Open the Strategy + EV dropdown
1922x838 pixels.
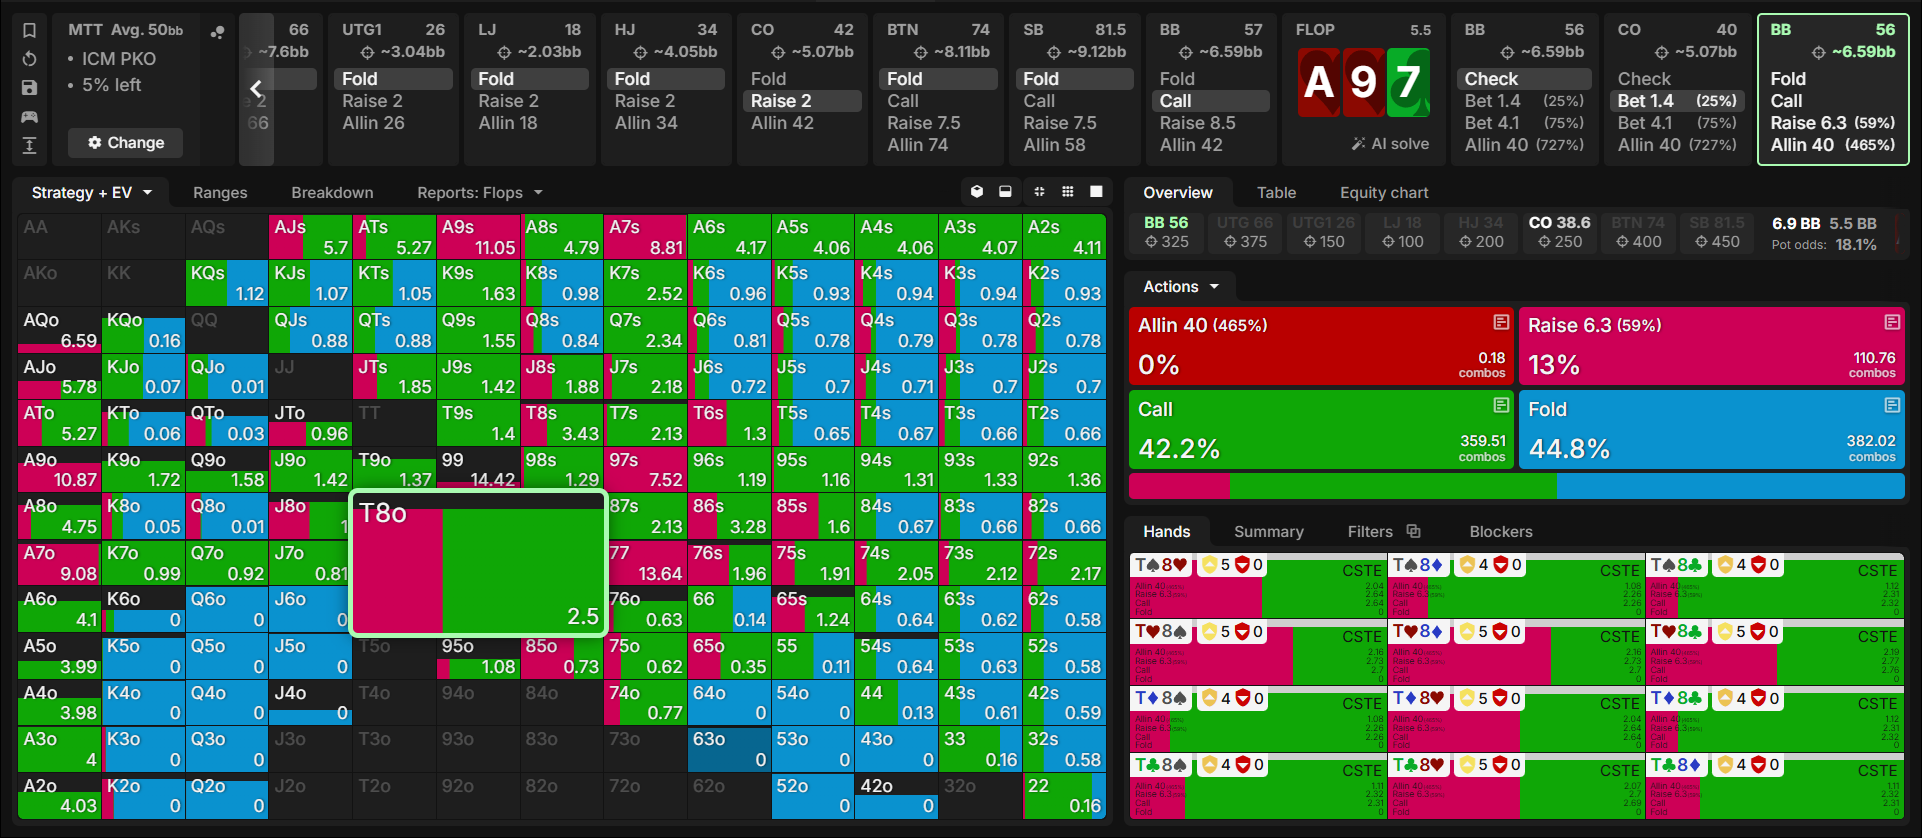pos(91,193)
